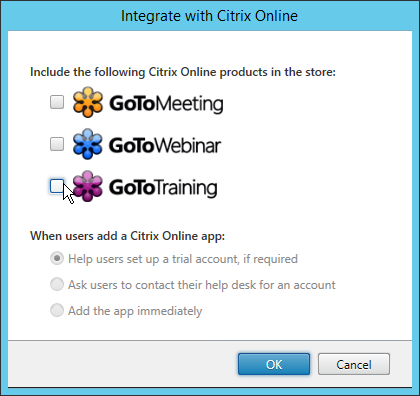Screen dimensions: 420x396
Task: Check the GoToTraining checkbox
Action: click(57, 186)
